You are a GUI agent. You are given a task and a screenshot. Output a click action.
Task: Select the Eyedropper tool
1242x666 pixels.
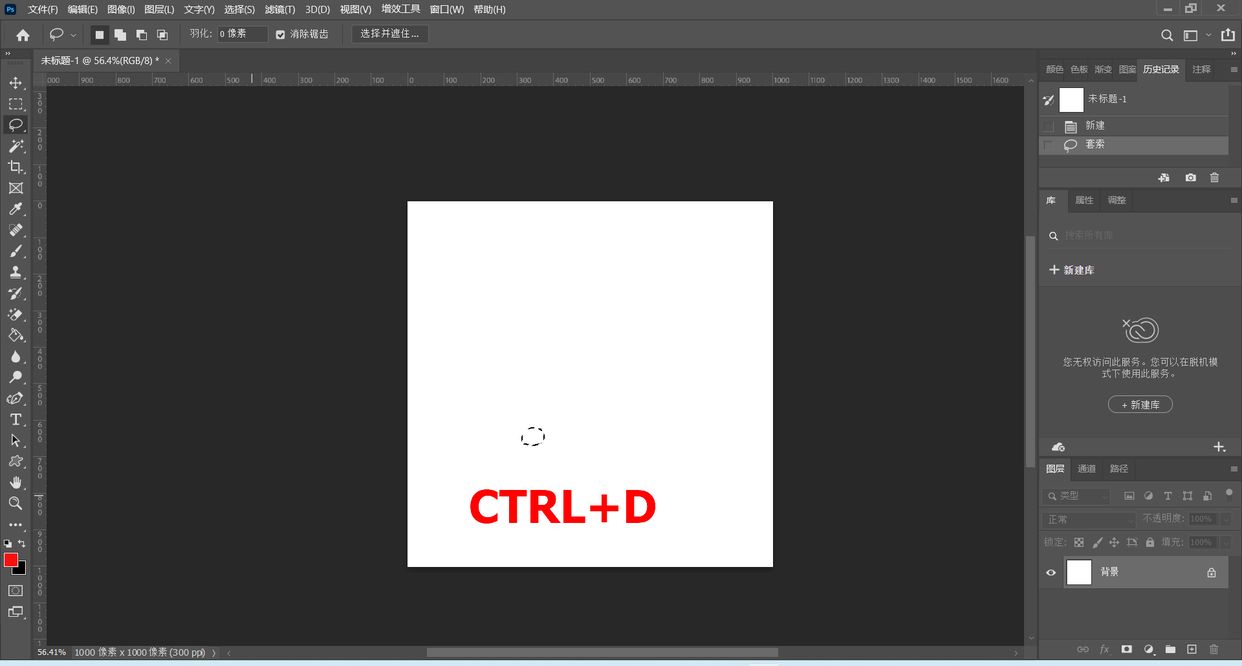pyautogui.click(x=16, y=209)
